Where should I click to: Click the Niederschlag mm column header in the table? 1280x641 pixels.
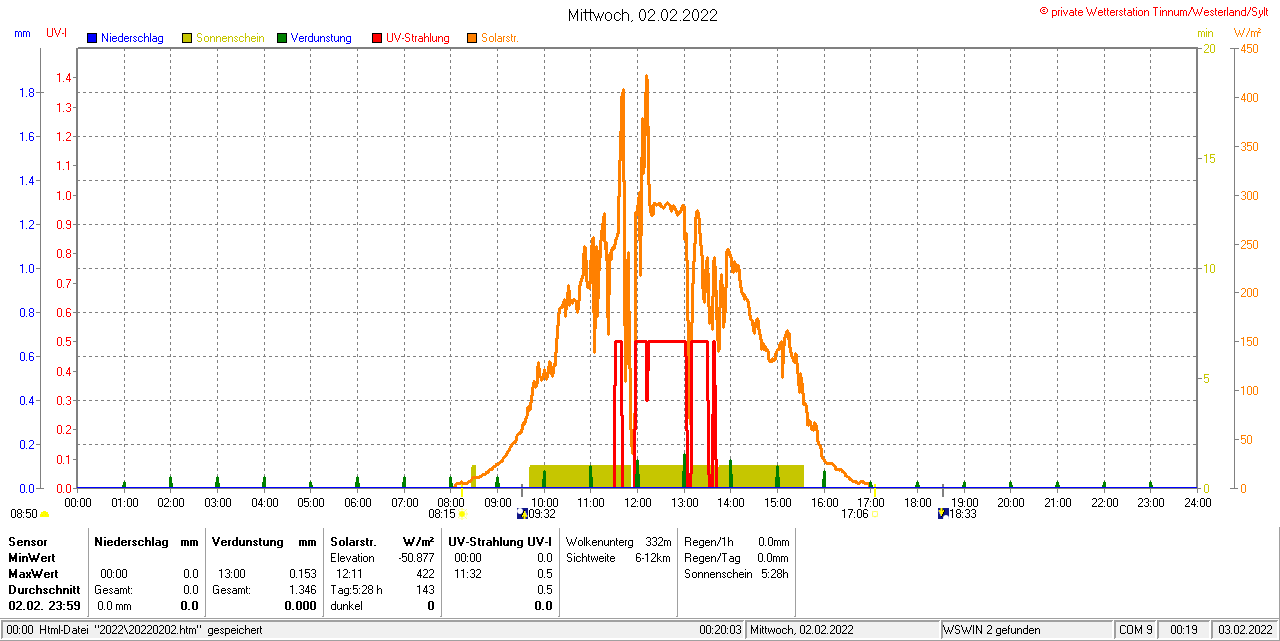146,541
